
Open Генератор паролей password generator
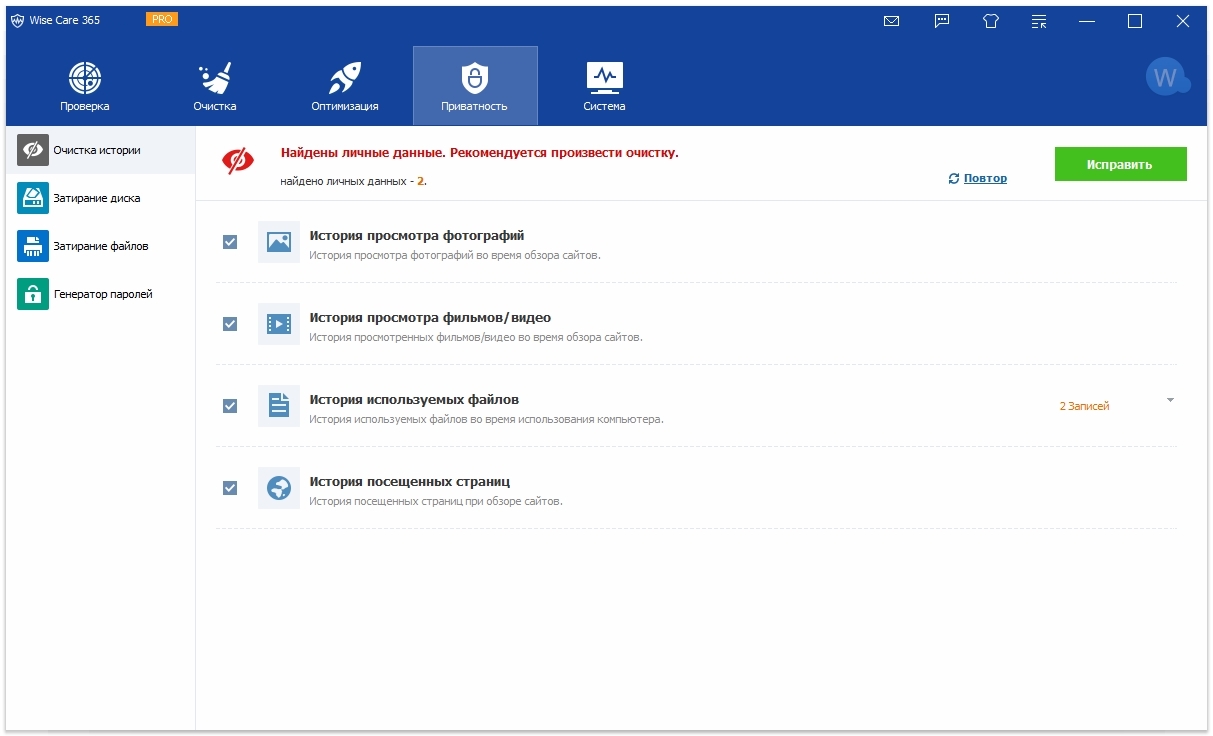pyautogui.click(x=102, y=294)
